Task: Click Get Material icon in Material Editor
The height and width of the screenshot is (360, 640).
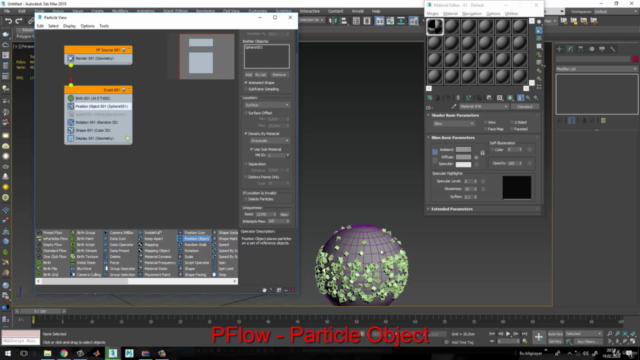Action: click(x=429, y=98)
